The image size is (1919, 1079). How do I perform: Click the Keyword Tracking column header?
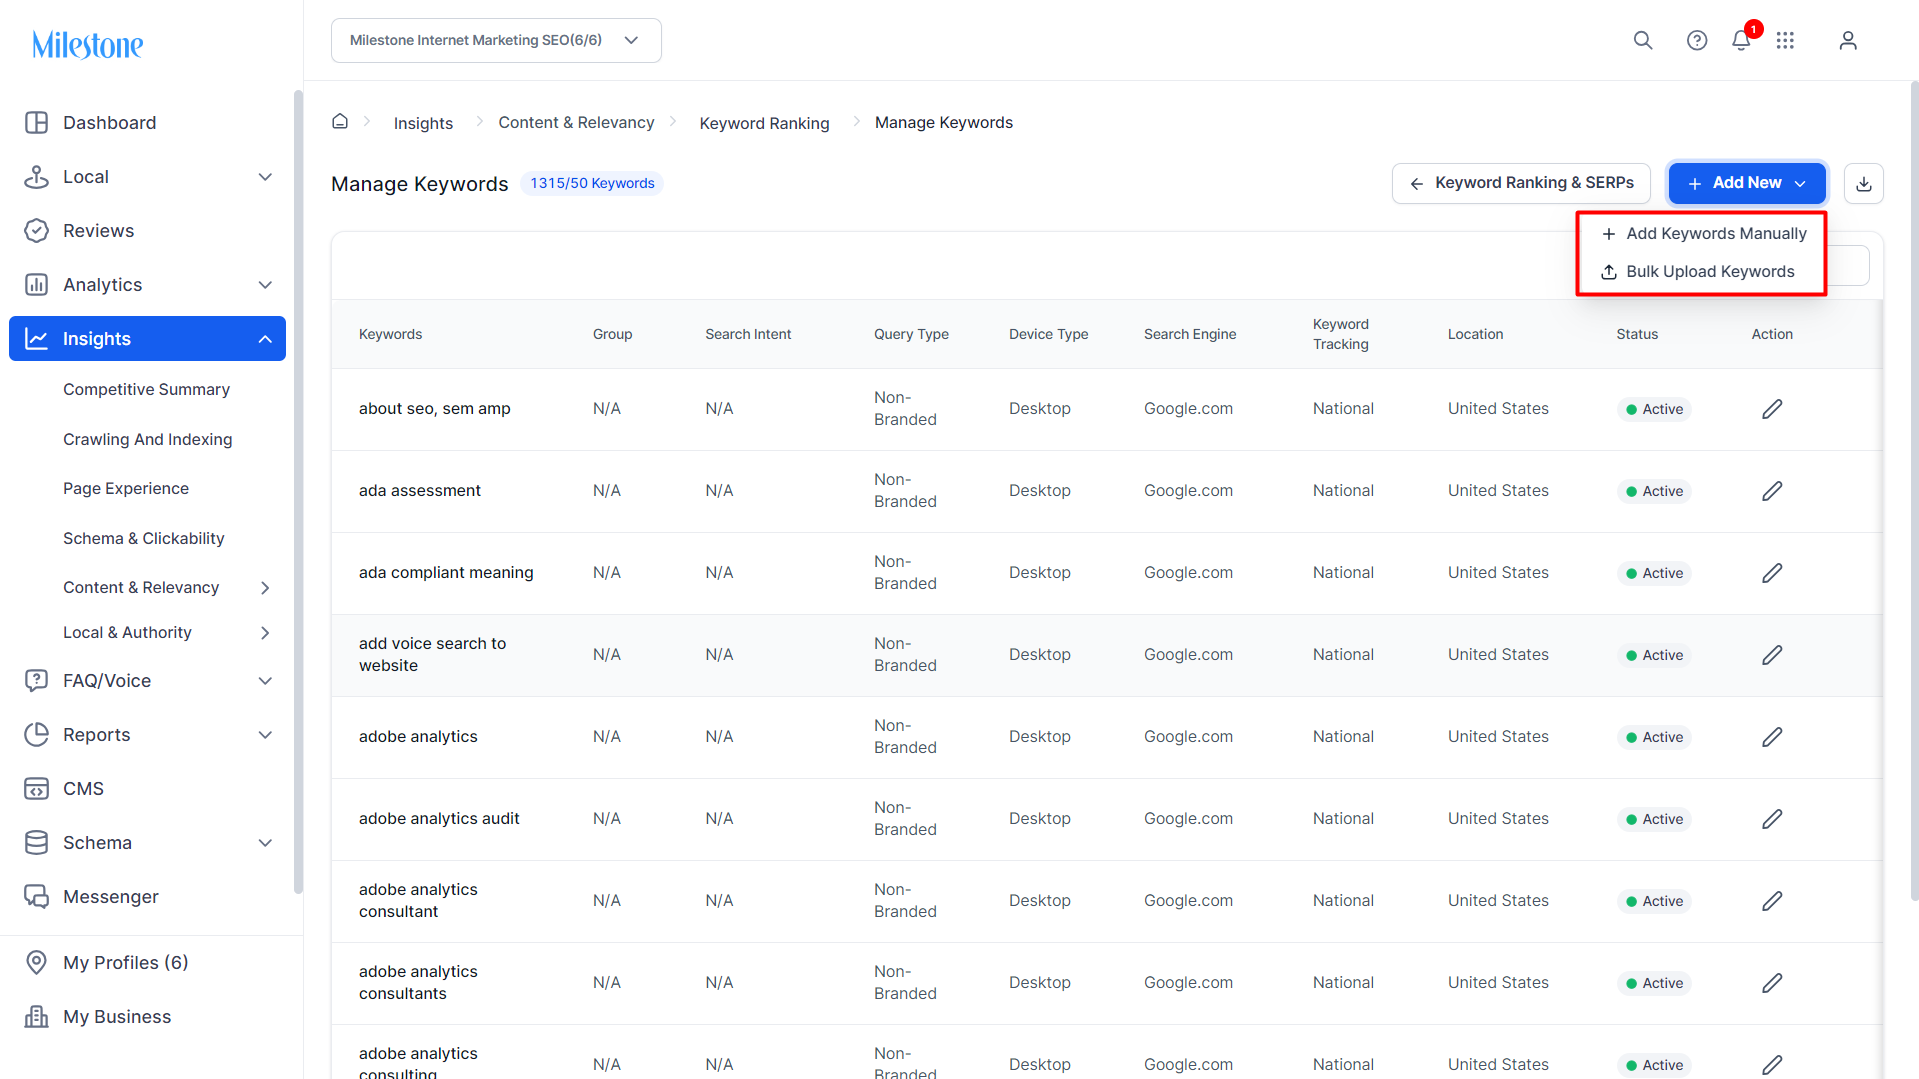click(1341, 334)
